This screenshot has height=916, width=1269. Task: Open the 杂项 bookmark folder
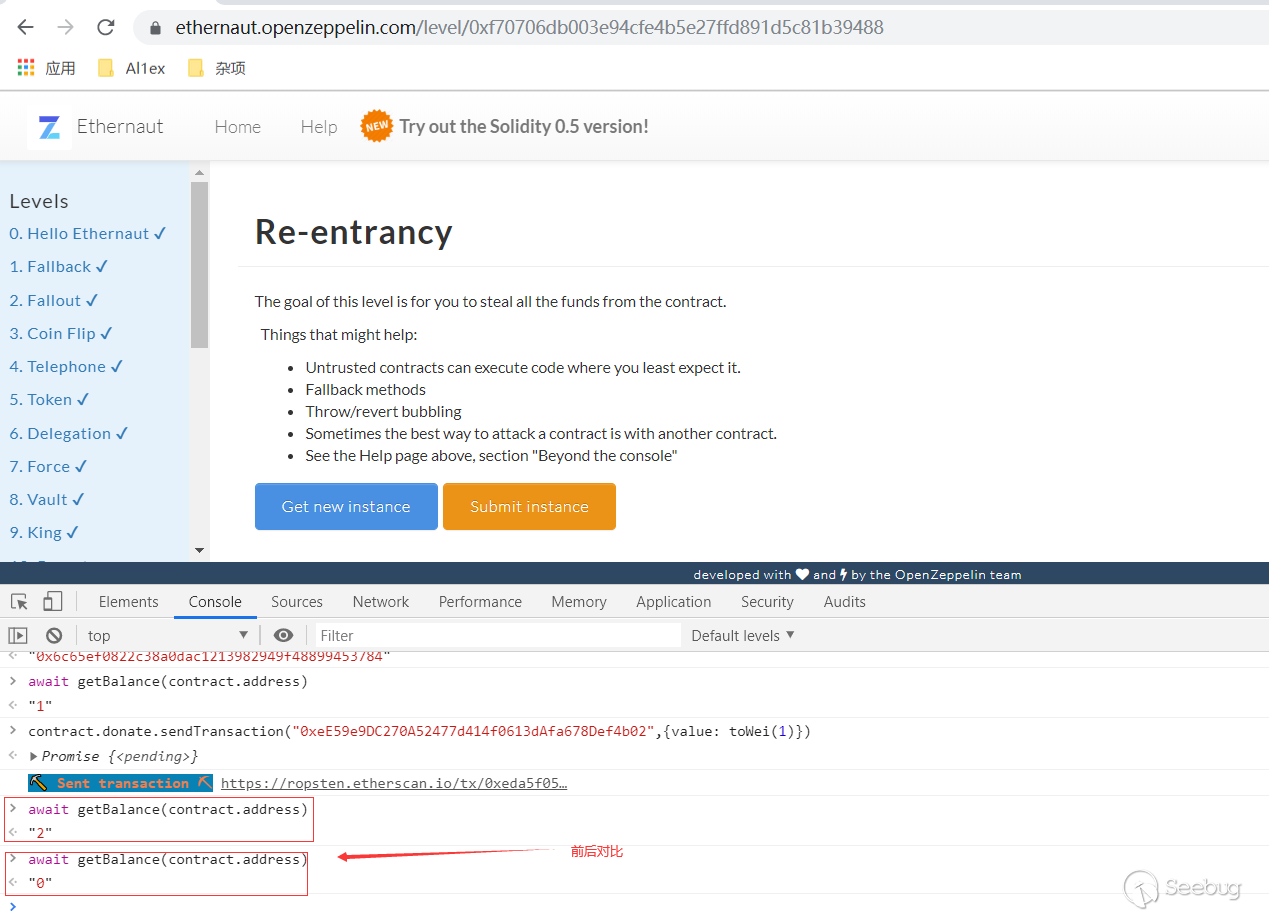click(216, 68)
